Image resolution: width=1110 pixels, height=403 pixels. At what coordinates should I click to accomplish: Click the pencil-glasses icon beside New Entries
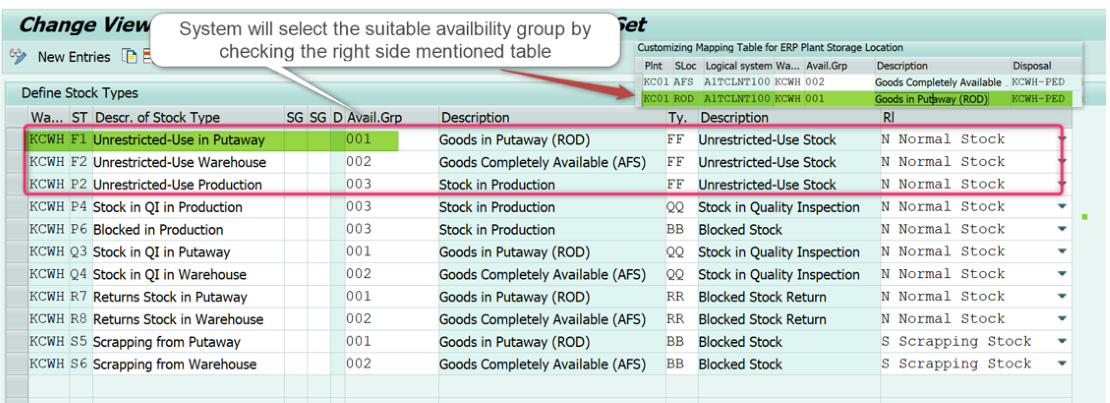(x=18, y=57)
